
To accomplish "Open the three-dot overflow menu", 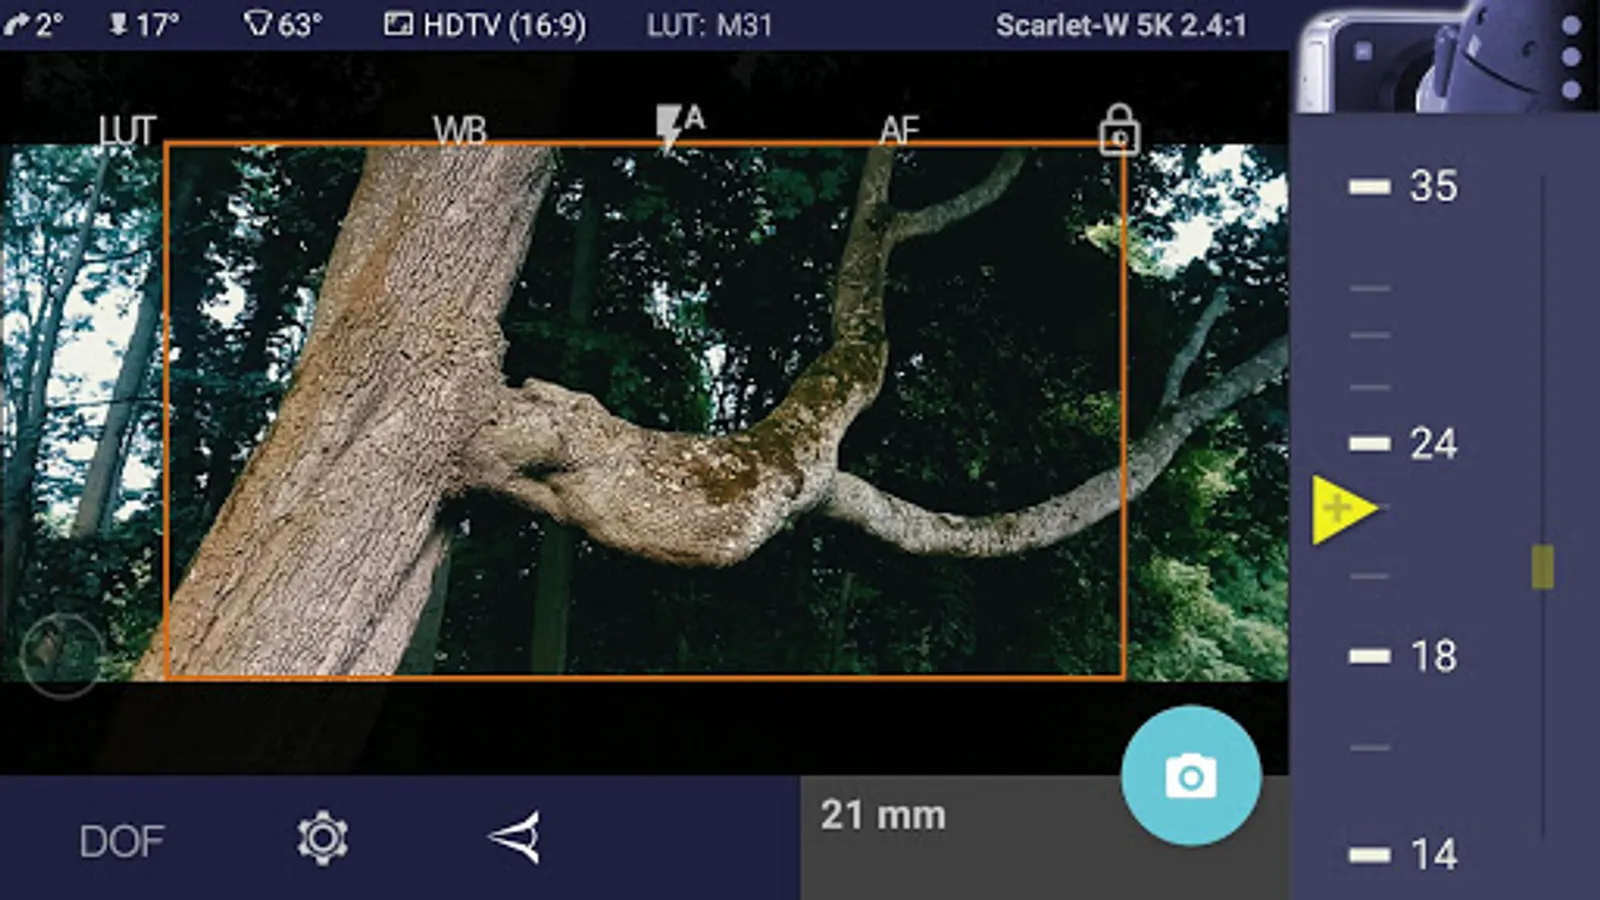I will click(1571, 57).
